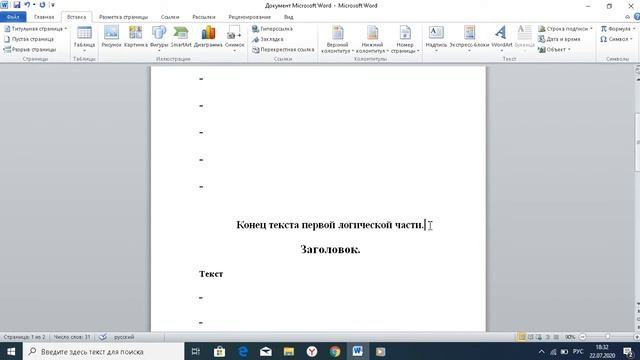Click the heading 'Заголовок.' in the document
This screenshot has height=360, width=640.
pos(330,249)
